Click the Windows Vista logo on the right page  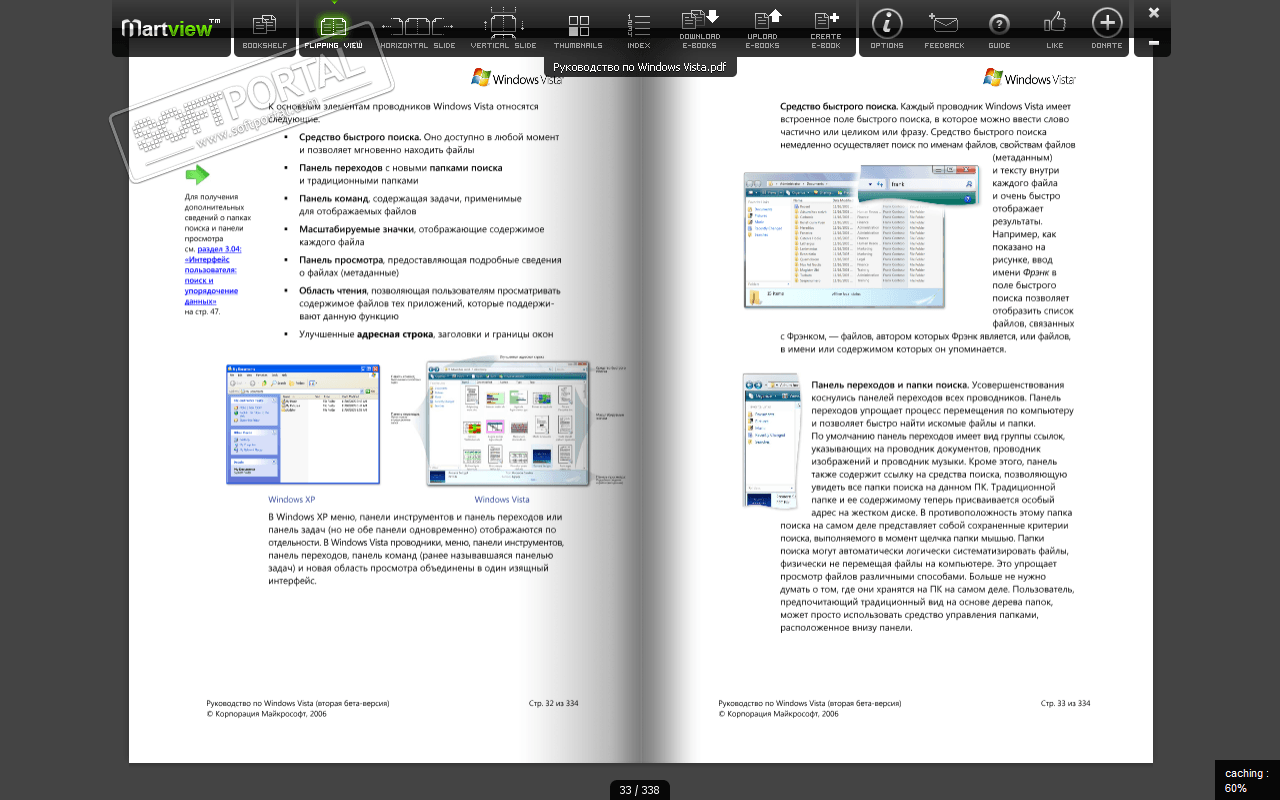(x=1030, y=78)
